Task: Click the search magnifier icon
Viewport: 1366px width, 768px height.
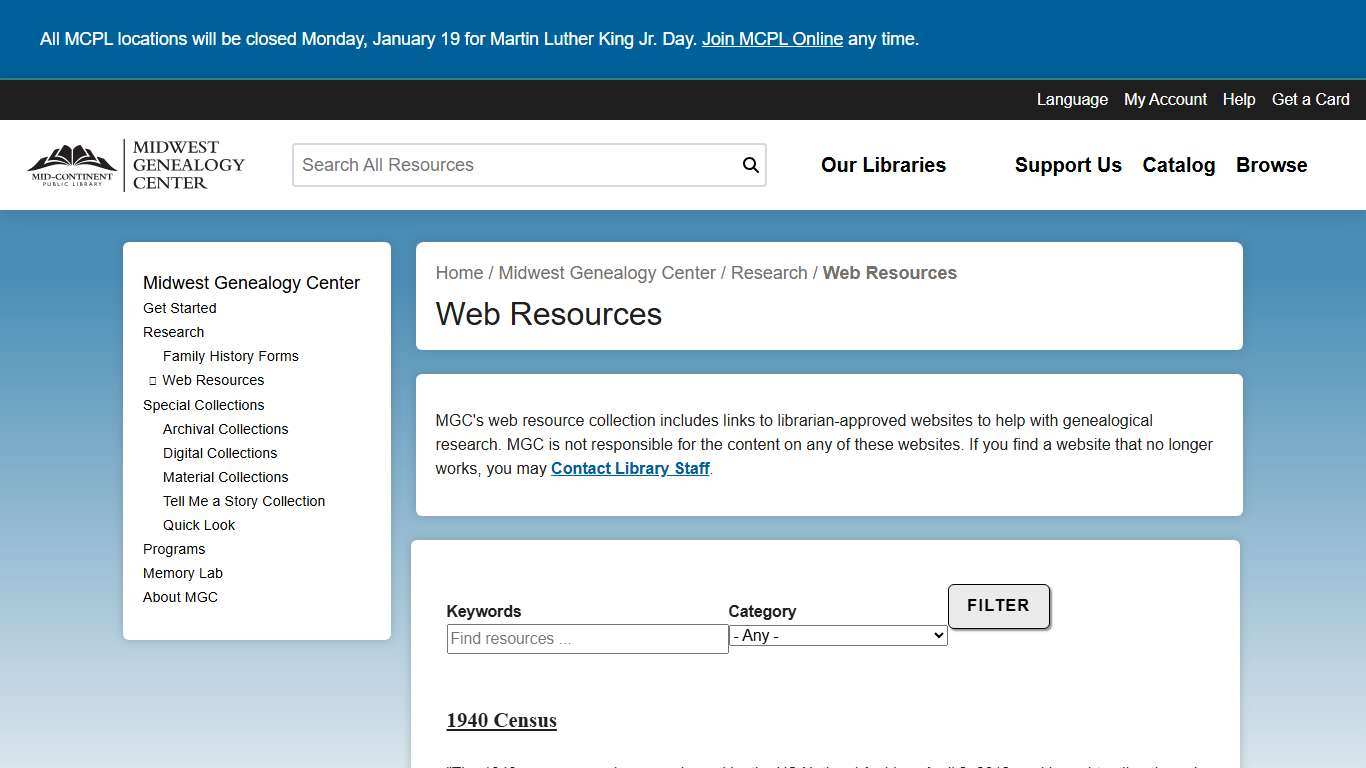Action: (750, 164)
